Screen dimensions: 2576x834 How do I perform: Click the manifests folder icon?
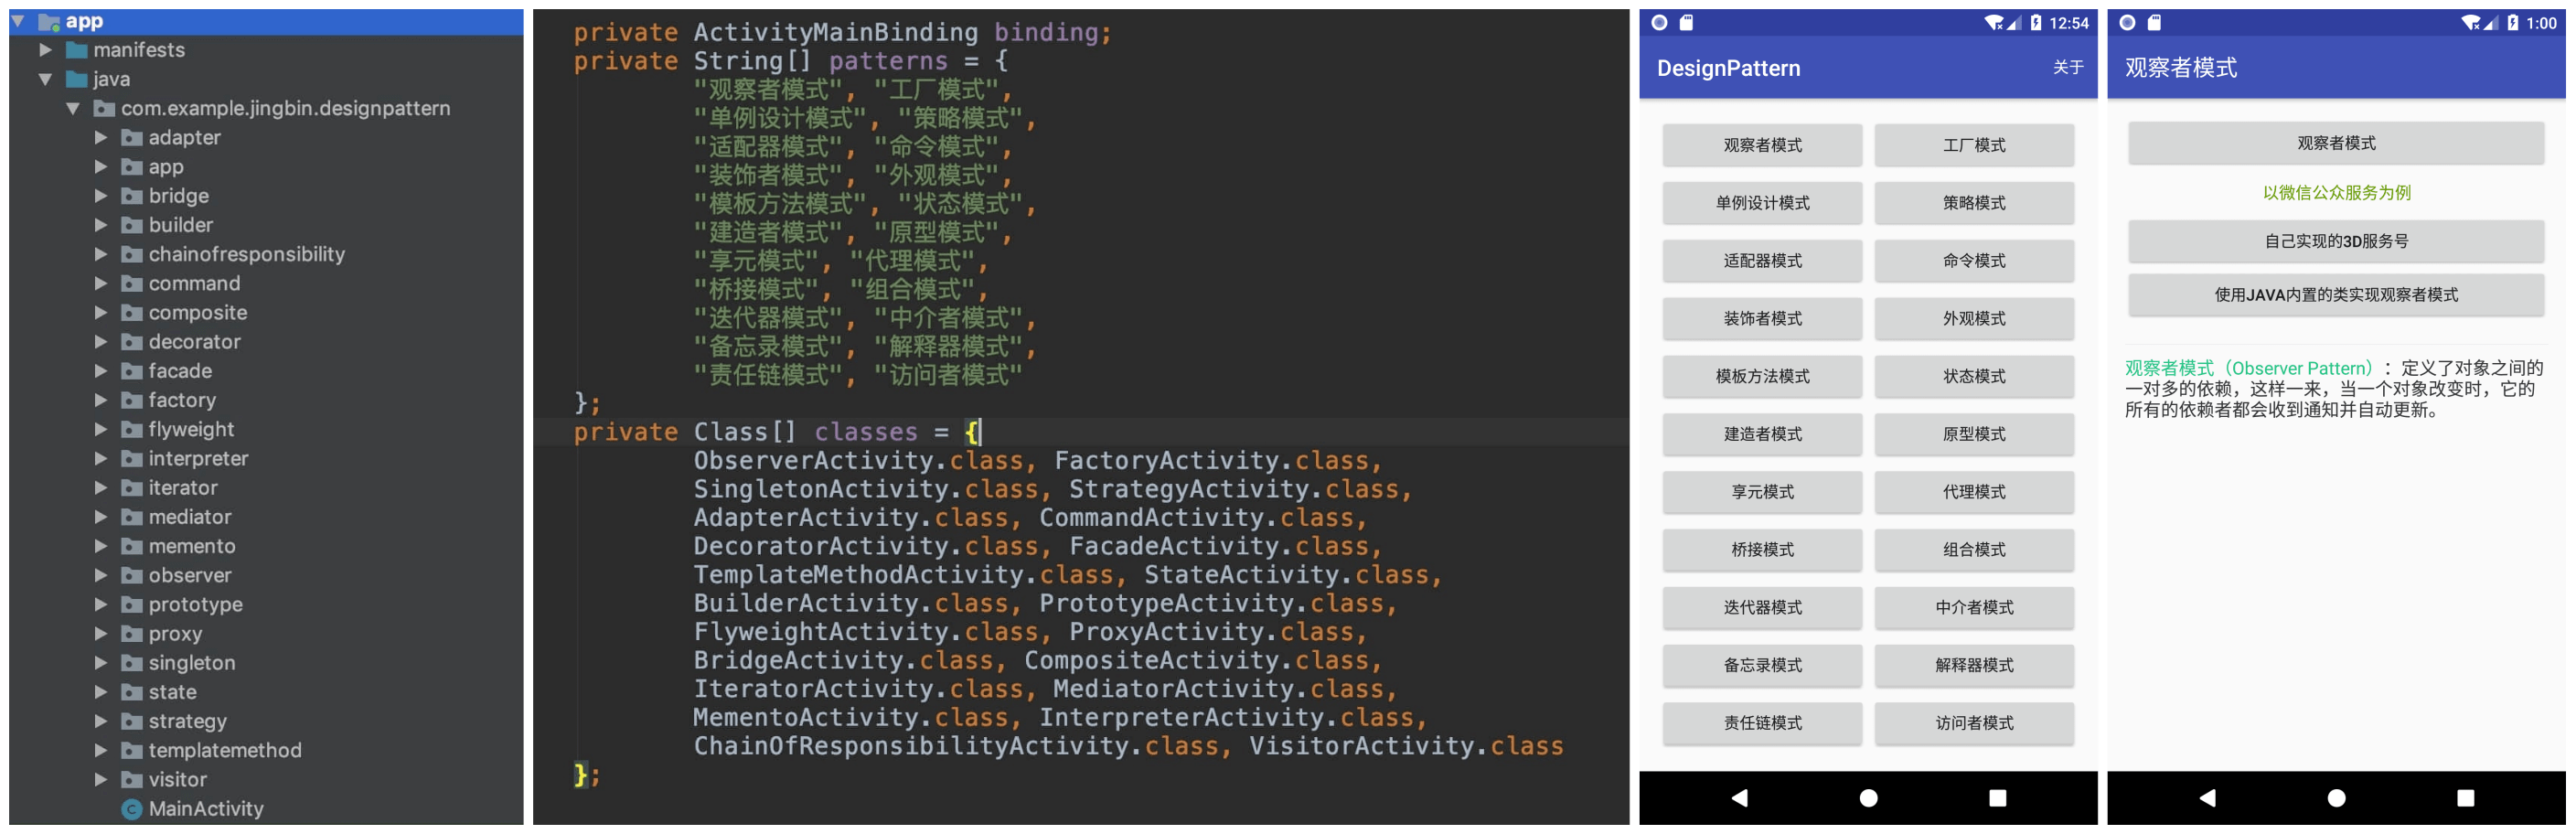pyautogui.click(x=76, y=50)
